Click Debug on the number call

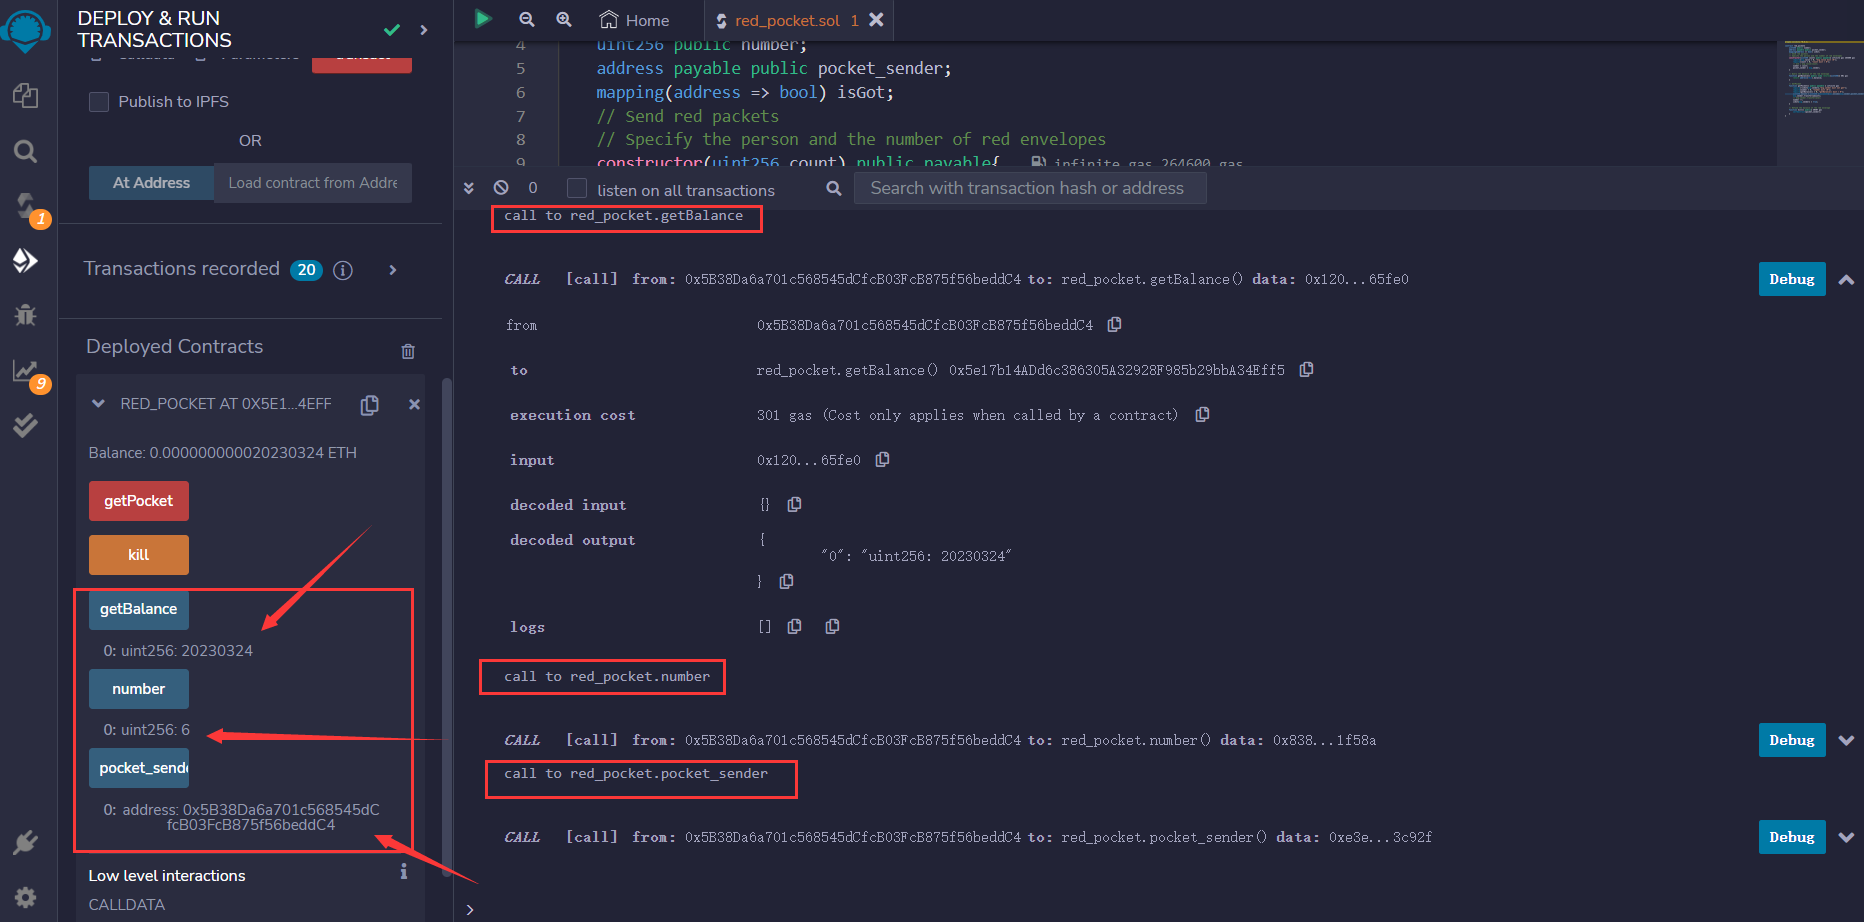point(1791,740)
